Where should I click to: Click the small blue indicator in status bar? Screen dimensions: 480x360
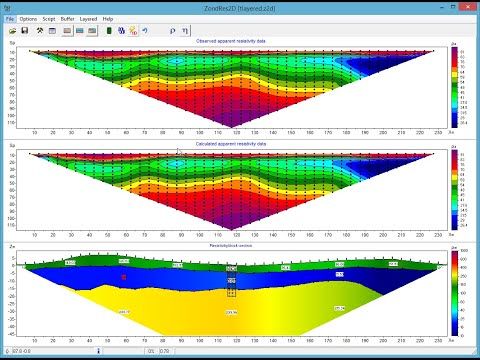(x=99, y=351)
